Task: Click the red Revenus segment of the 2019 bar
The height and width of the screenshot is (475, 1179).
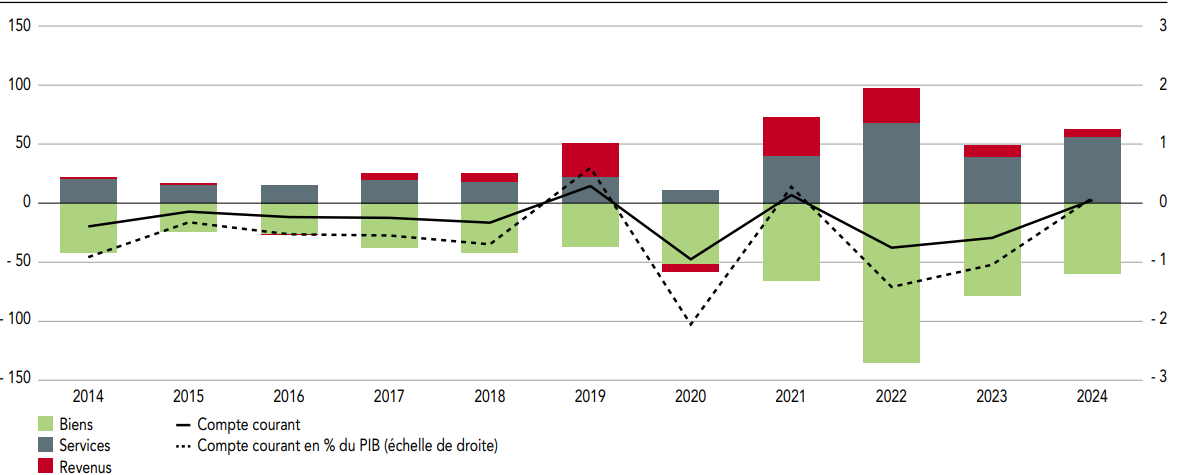Action: pyautogui.click(x=590, y=160)
